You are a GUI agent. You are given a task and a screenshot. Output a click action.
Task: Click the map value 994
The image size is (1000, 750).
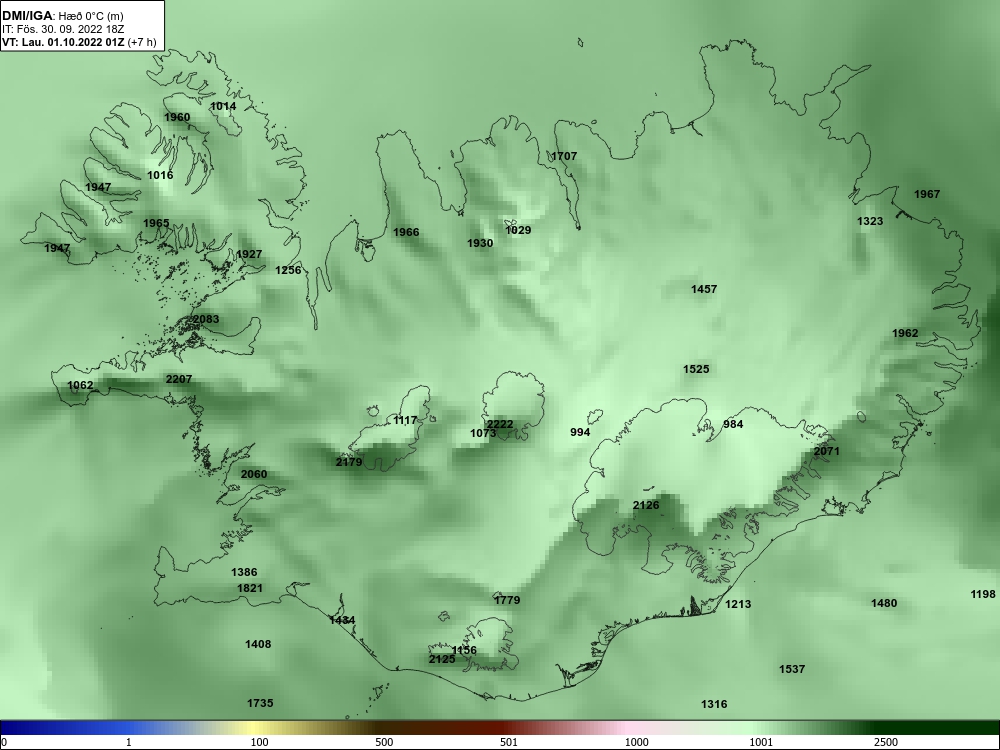[580, 432]
